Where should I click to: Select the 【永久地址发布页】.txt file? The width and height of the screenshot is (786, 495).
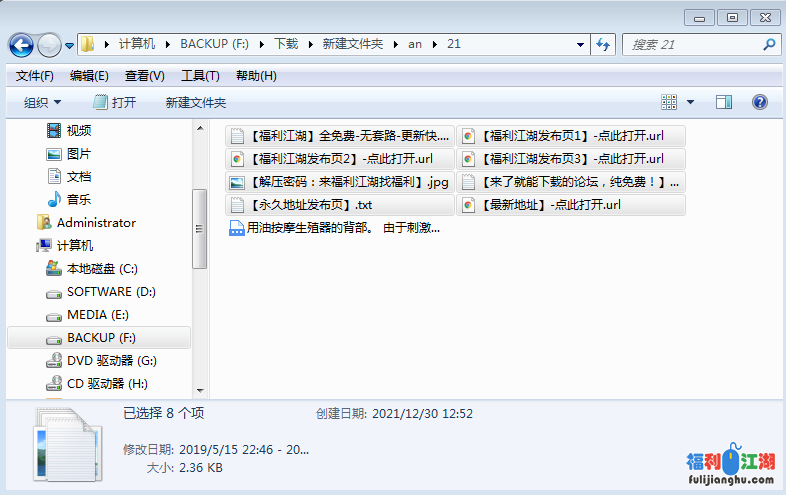pyautogui.click(x=309, y=205)
